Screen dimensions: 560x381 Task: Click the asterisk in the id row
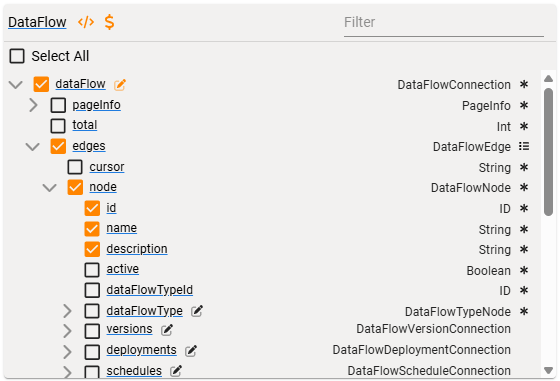524,208
